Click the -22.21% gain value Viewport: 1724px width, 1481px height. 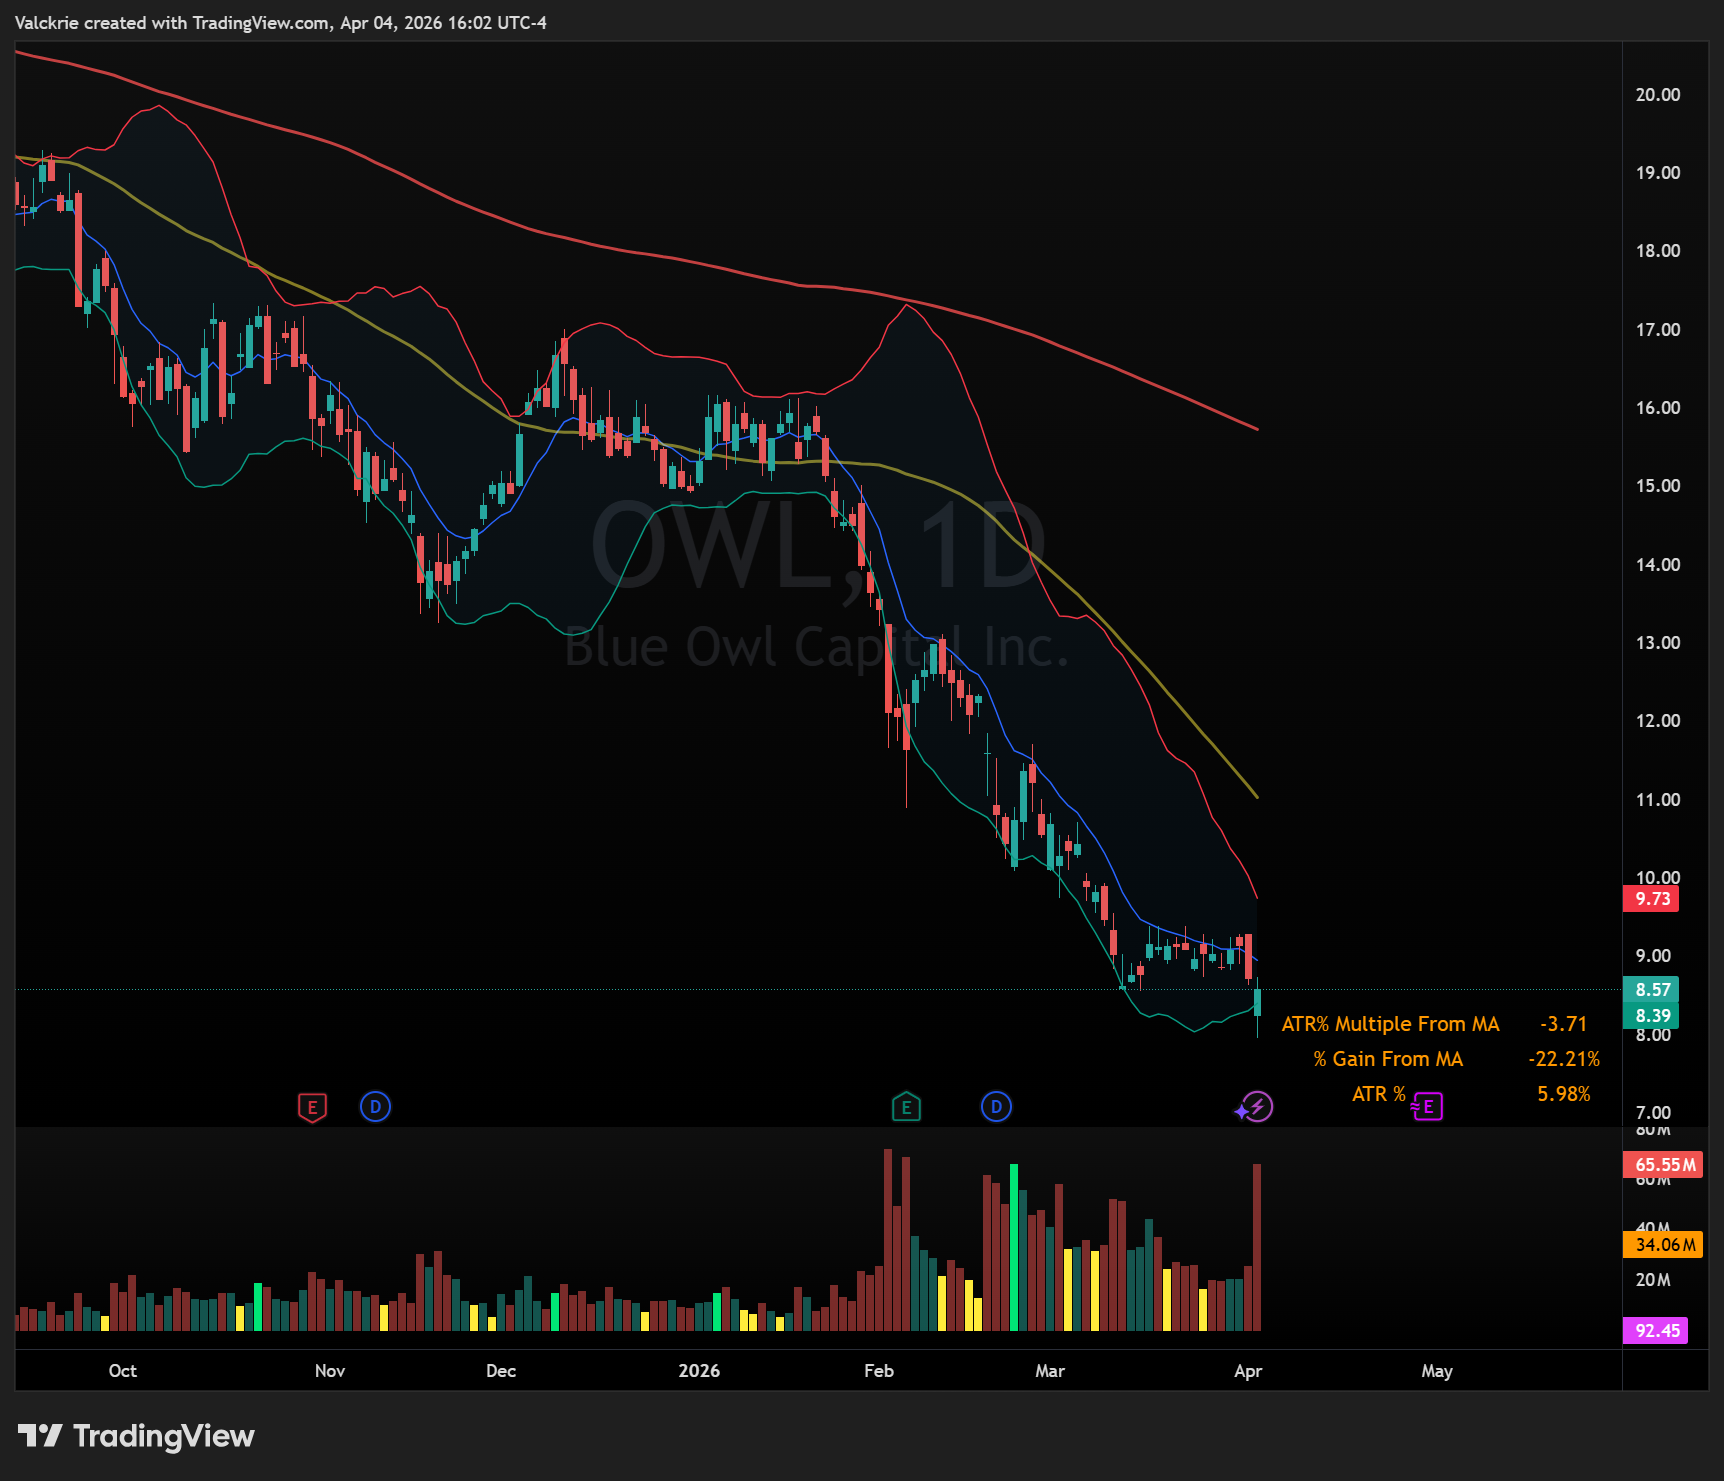[1564, 1059]
